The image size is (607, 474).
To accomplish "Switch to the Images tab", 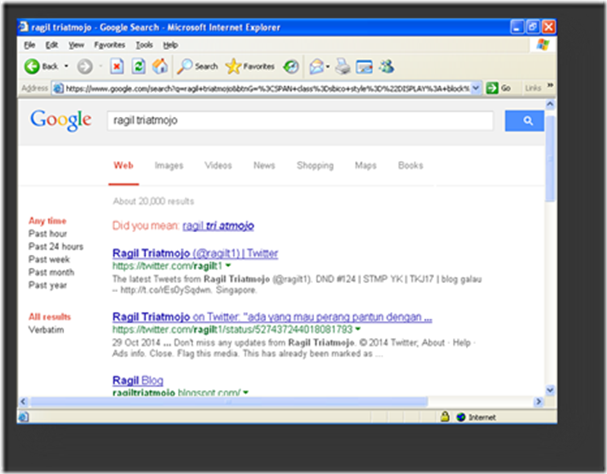I will click(x=169, y=166).
